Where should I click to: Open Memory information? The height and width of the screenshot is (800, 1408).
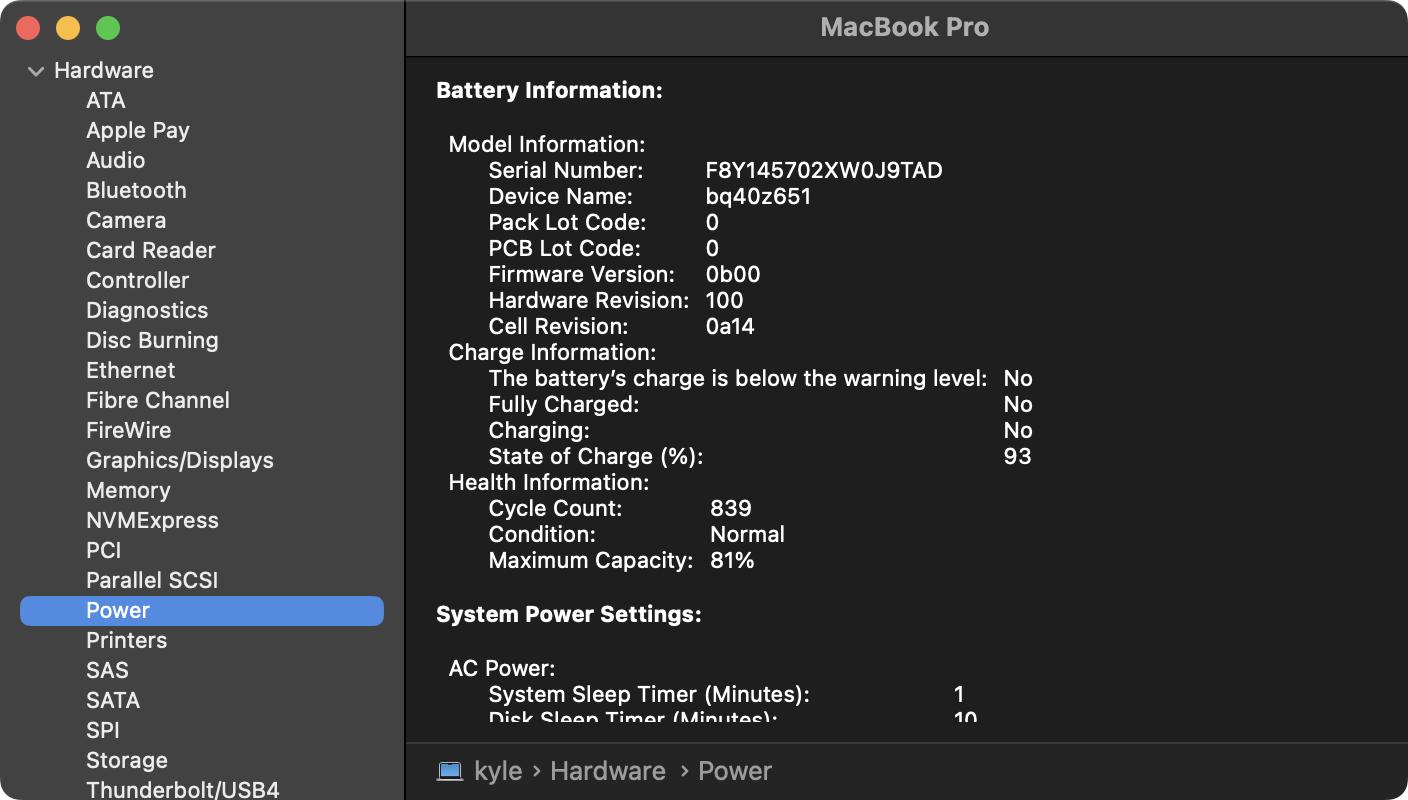(x=128, y=490)
